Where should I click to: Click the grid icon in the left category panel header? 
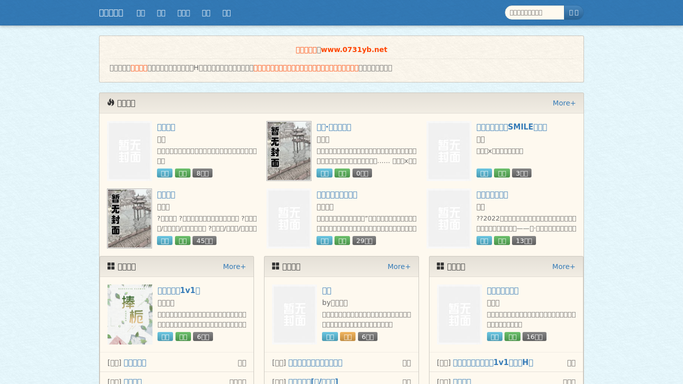point(111,266)
